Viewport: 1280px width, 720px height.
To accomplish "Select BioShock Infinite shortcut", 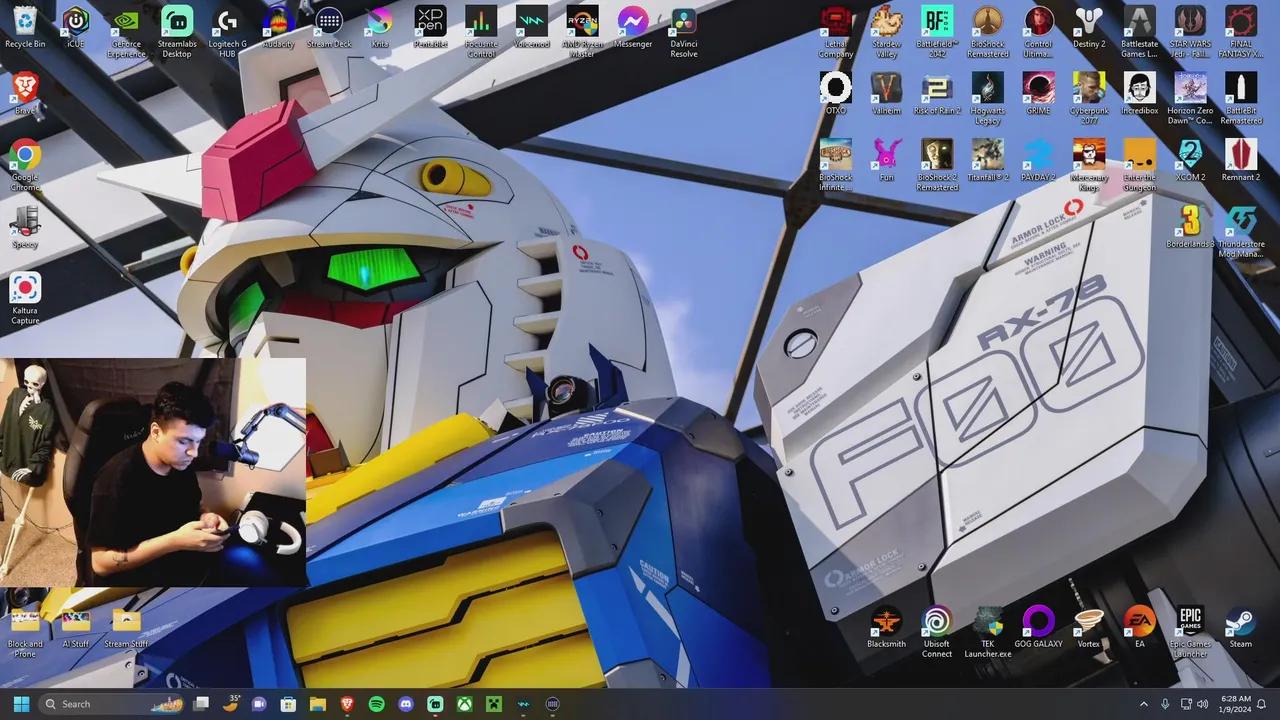I will pos(836,165).
